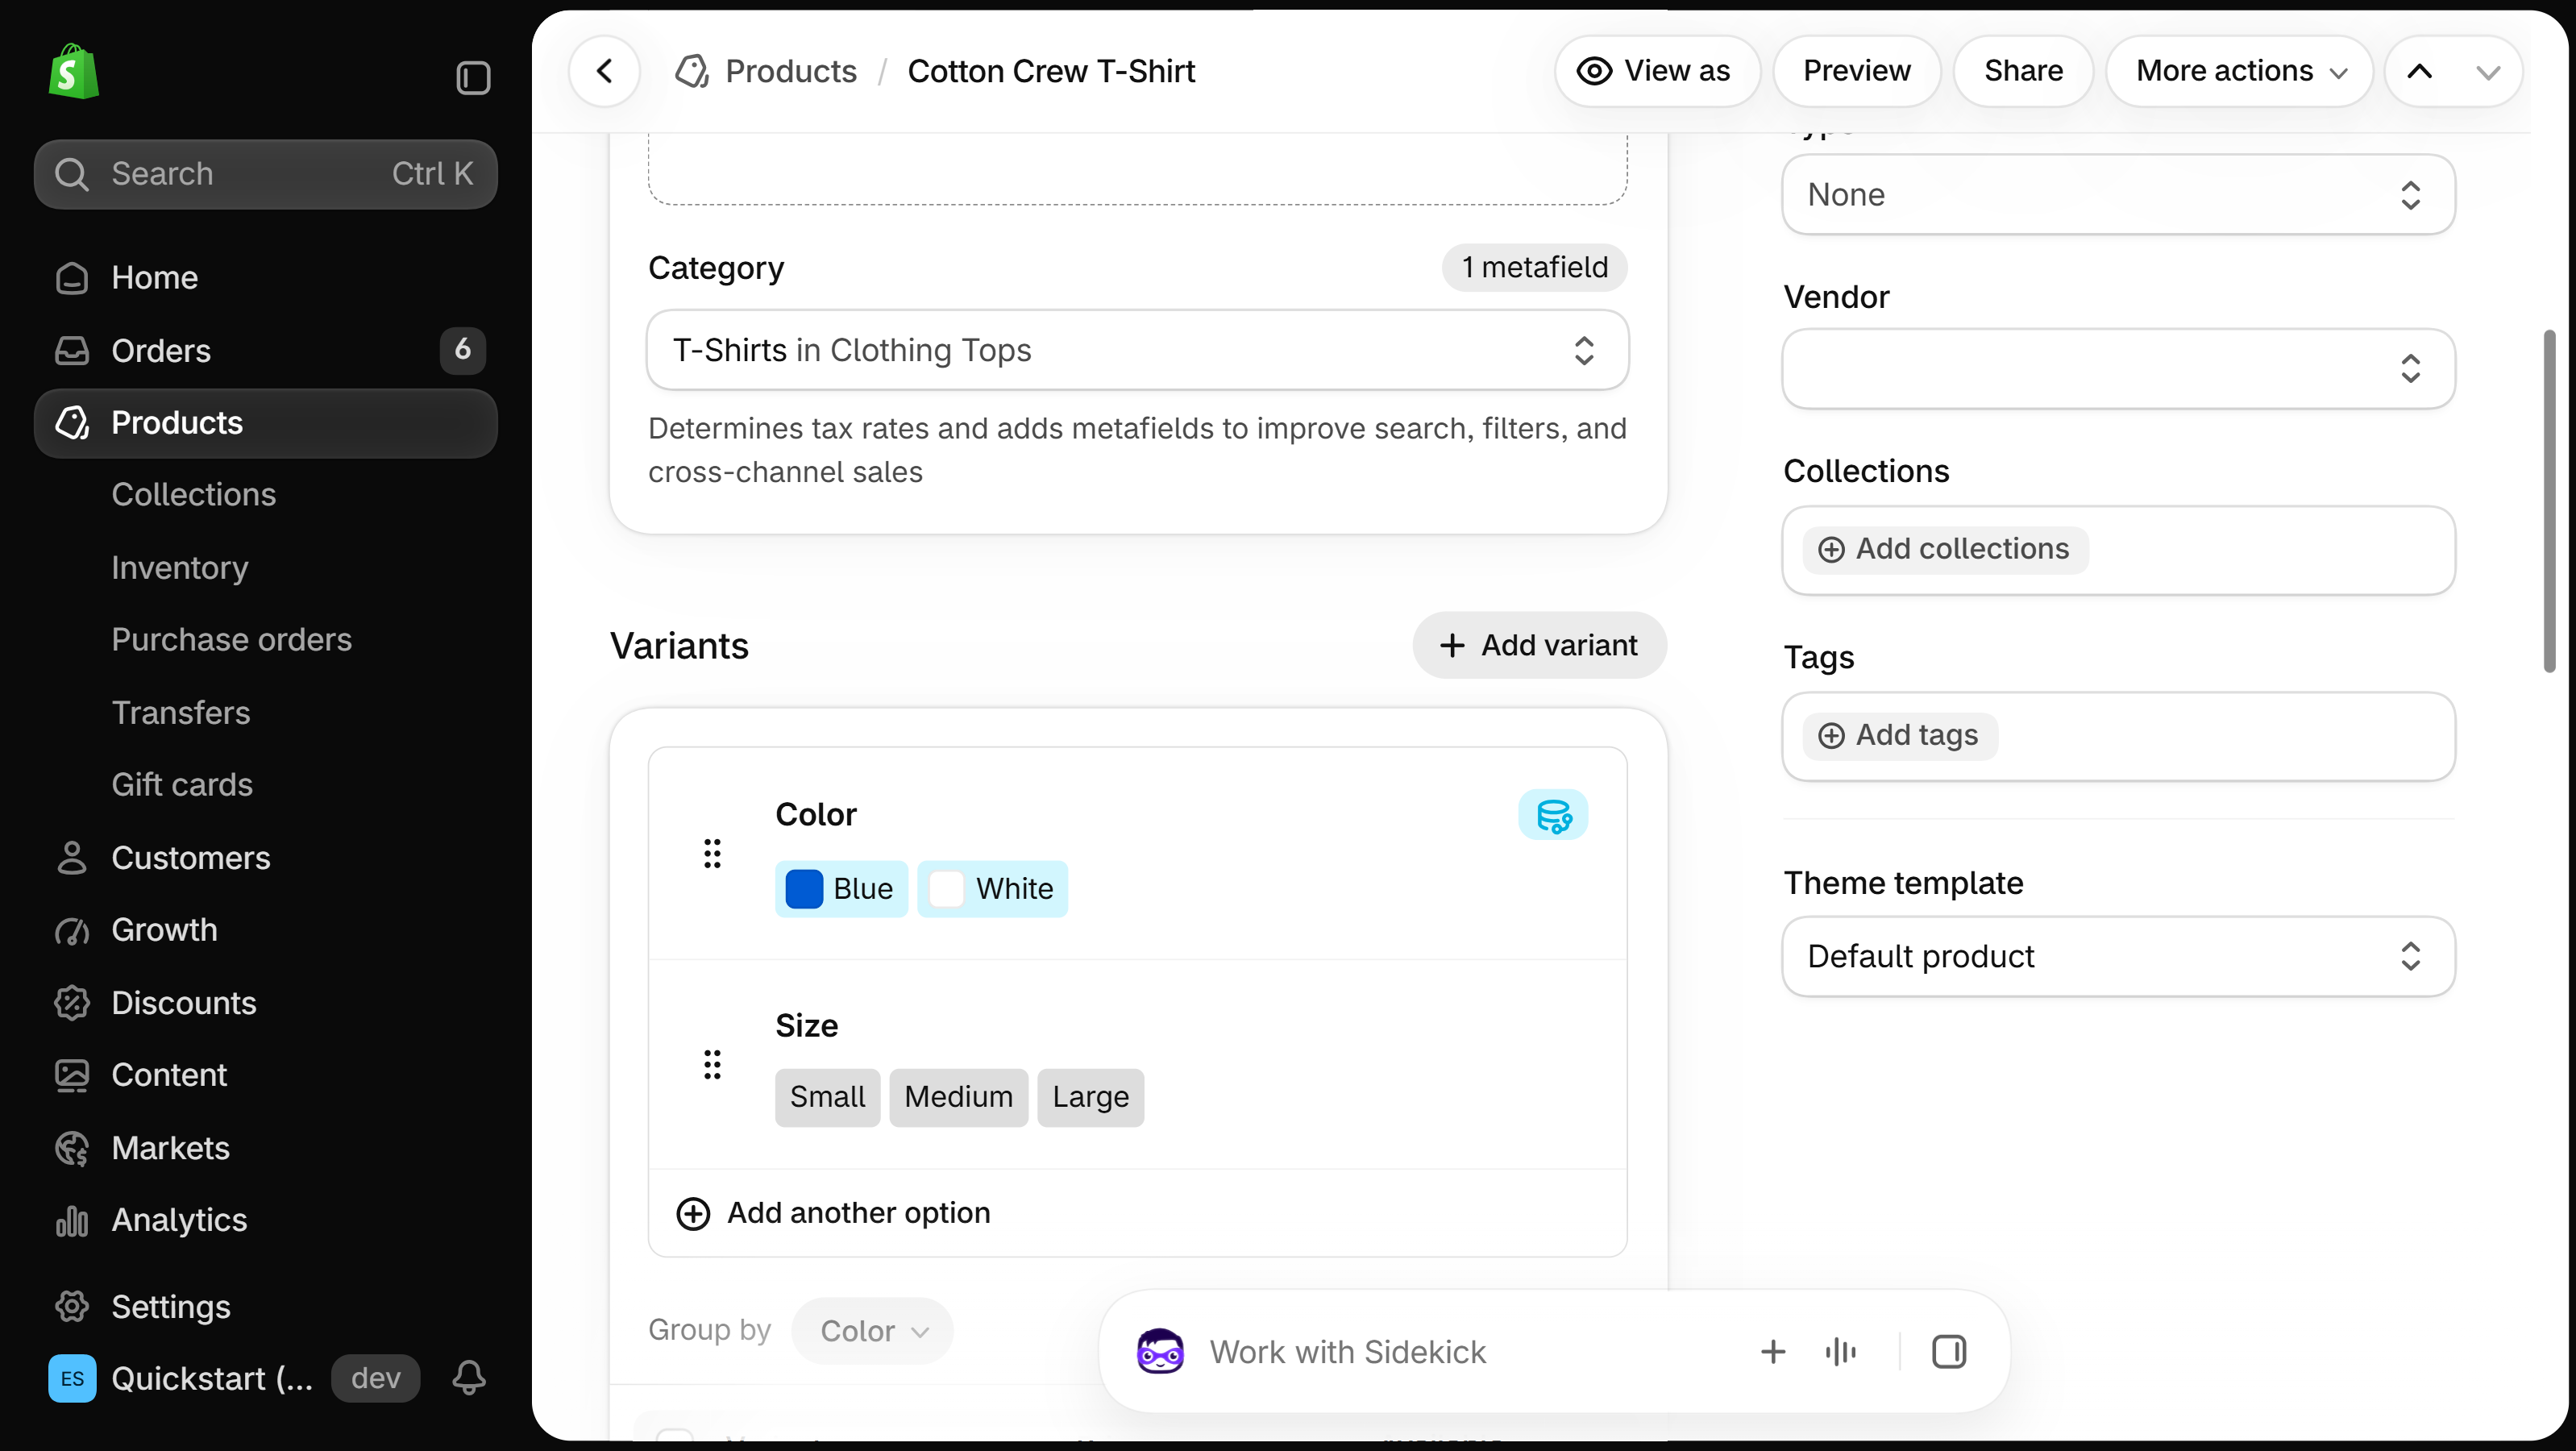Click the Quickstart store ES avatar
2576x1451 pixels.
pyautogui.click(x=72, y=1378)
